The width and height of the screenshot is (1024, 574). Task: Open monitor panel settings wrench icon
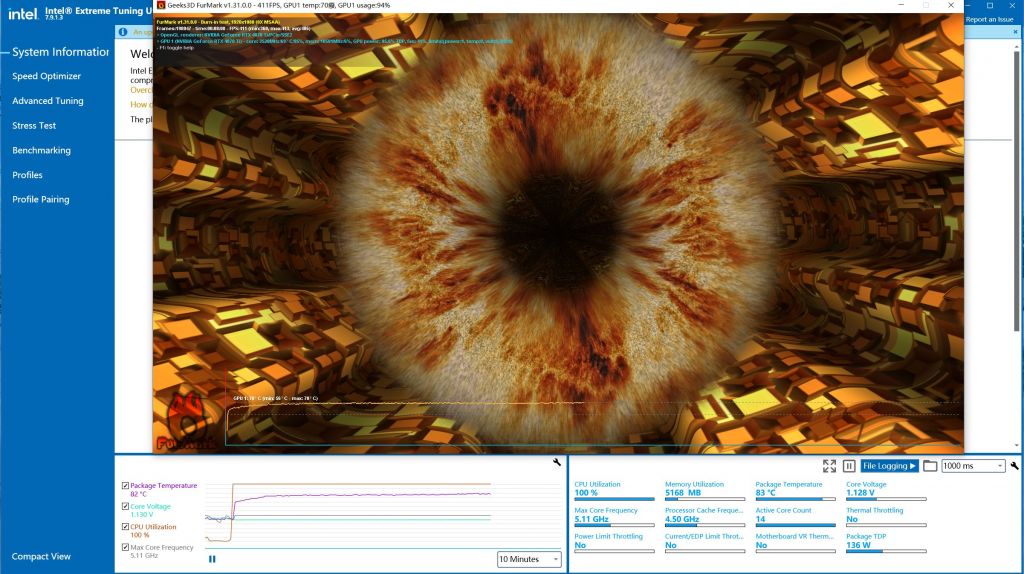coord(1014,466)
